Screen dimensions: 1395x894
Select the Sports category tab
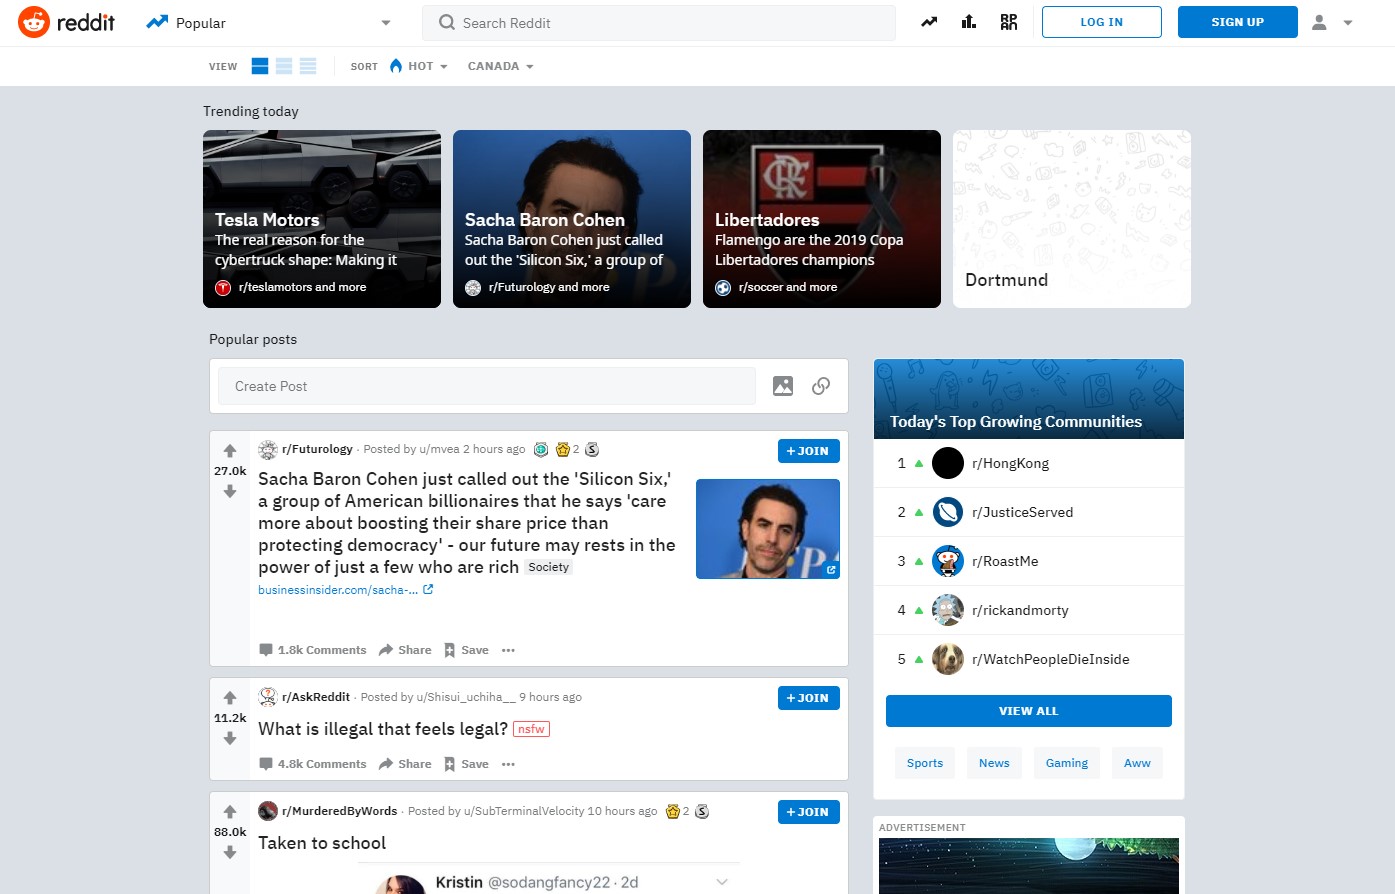pyautogui.click(x=925, y=763)
